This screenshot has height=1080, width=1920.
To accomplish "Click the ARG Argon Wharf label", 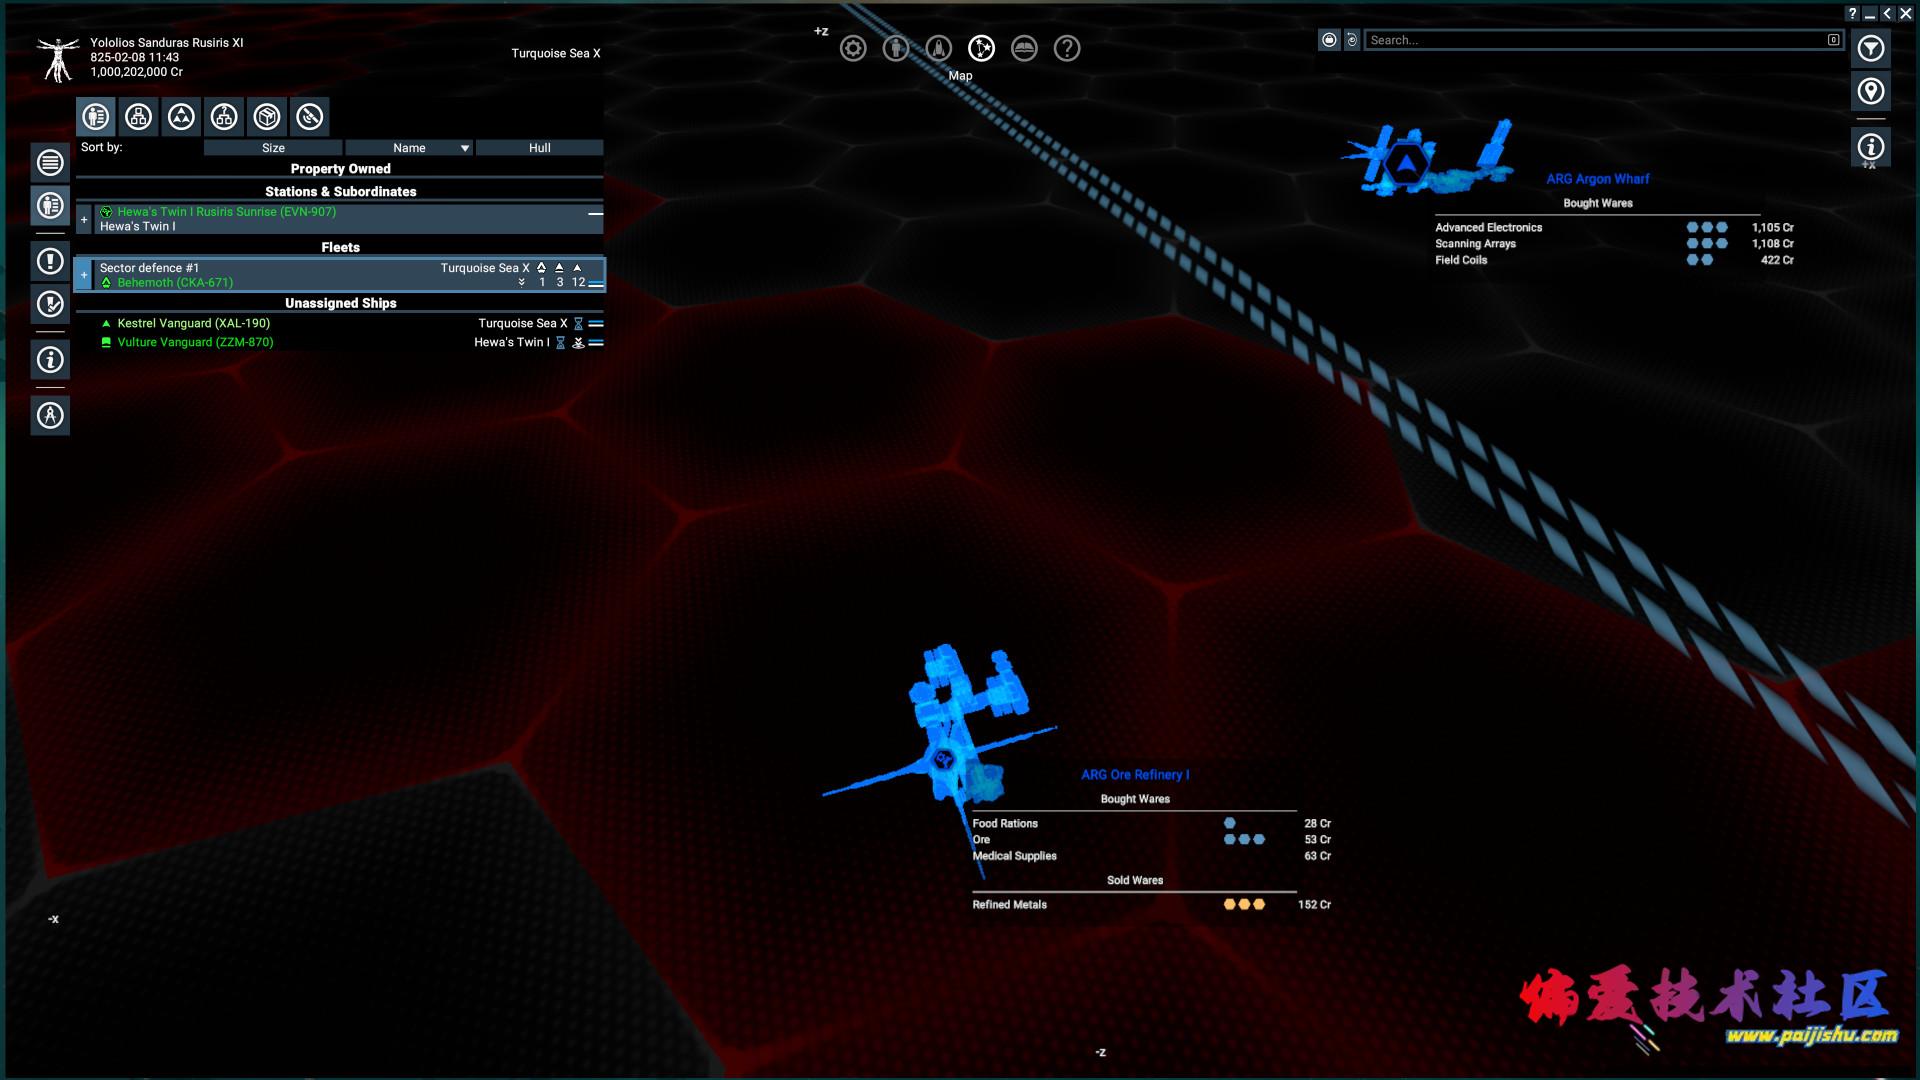I will pyautogui.click(x=1597, y=179).
